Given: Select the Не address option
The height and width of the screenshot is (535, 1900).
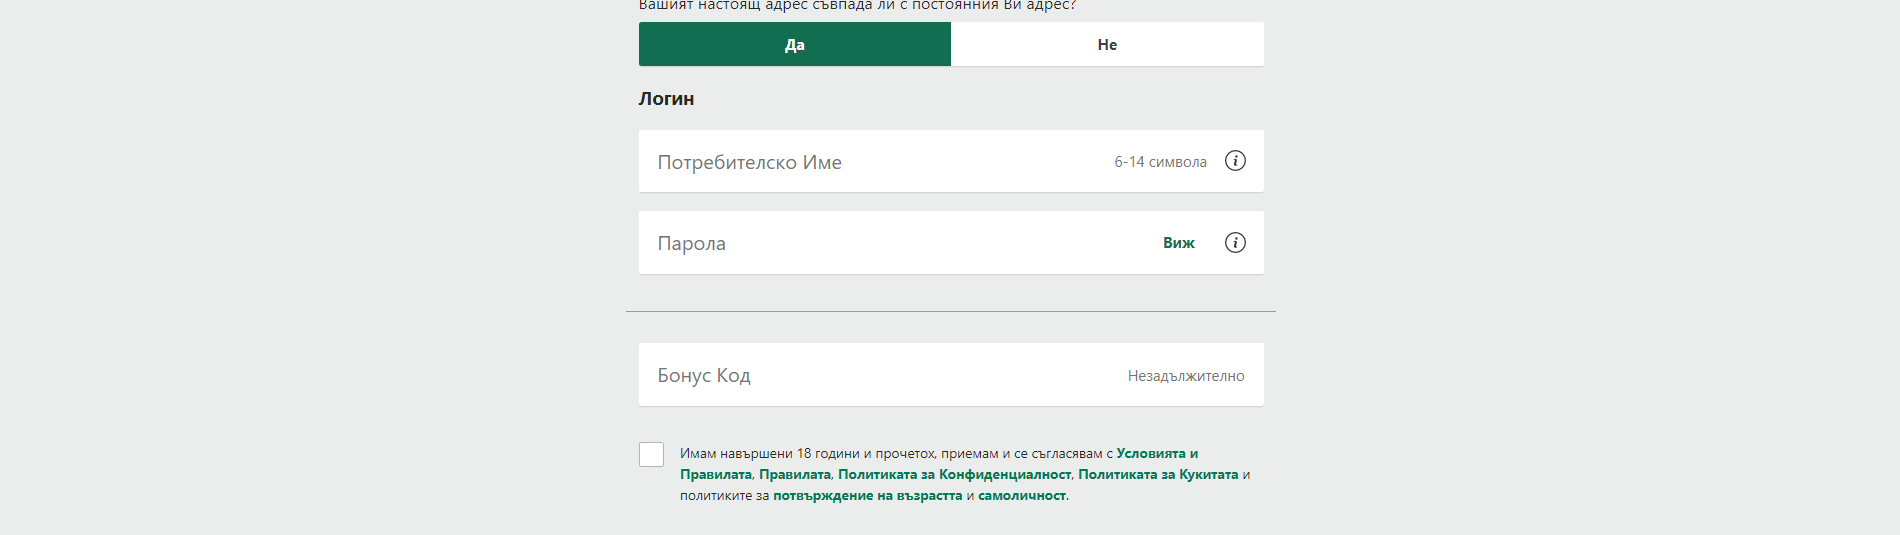Looking at the screenshot, I should click(x=1107, y=44).
